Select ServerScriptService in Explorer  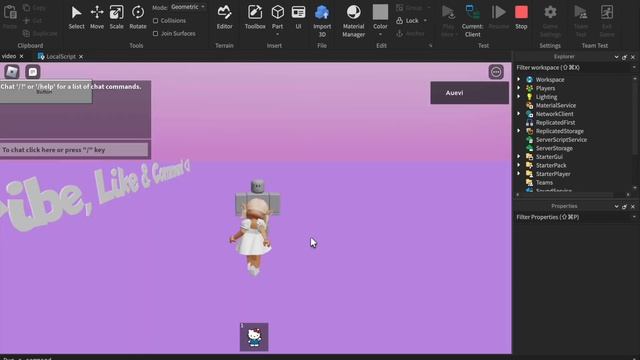point(561,140)
